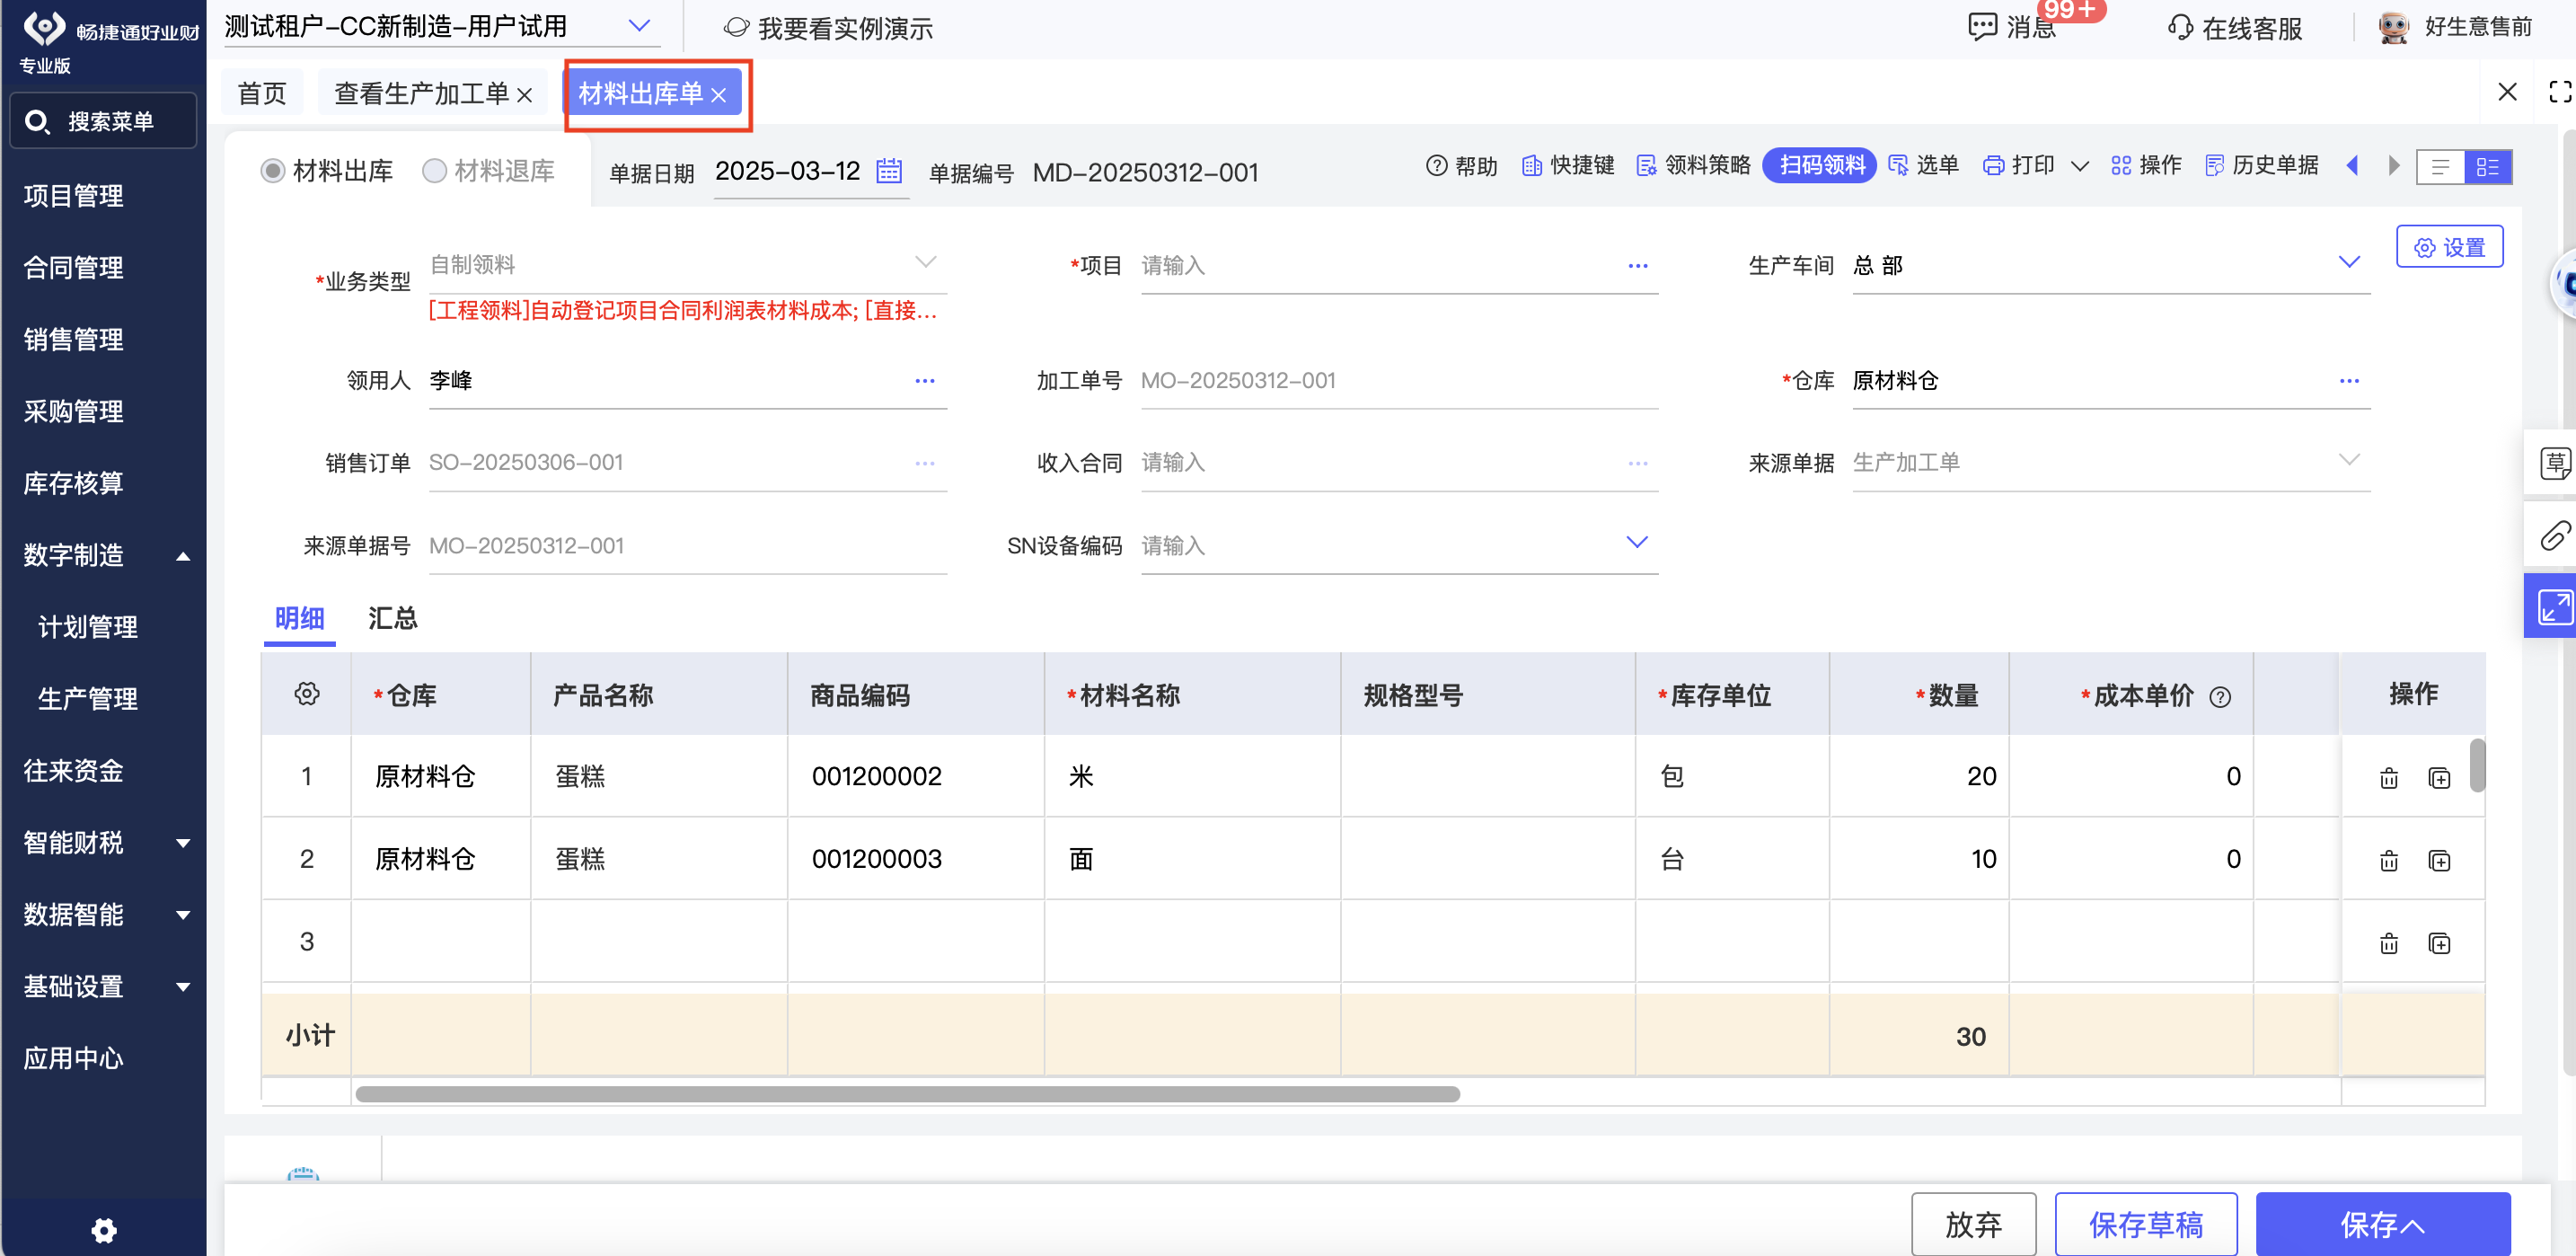Open the draft icon on right sidebar
This screenshot has height=1256, width=2576.
pyautogui.click(x=2555, y=463)
